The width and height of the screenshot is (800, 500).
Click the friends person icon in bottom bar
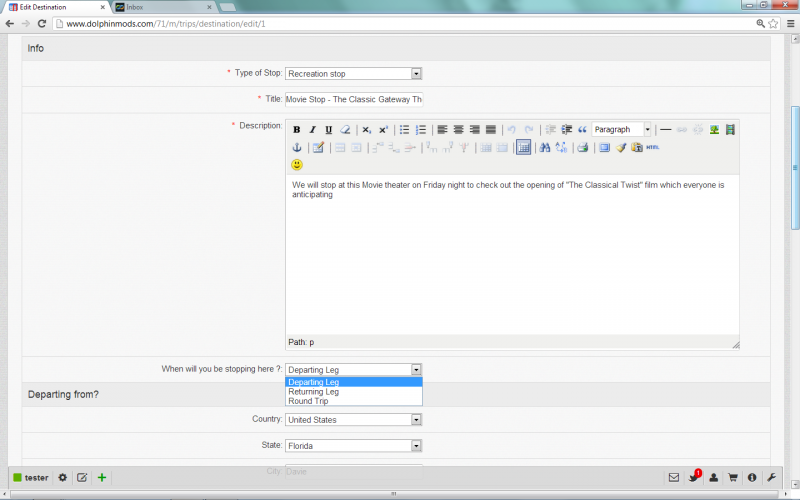tap(713, 478)
